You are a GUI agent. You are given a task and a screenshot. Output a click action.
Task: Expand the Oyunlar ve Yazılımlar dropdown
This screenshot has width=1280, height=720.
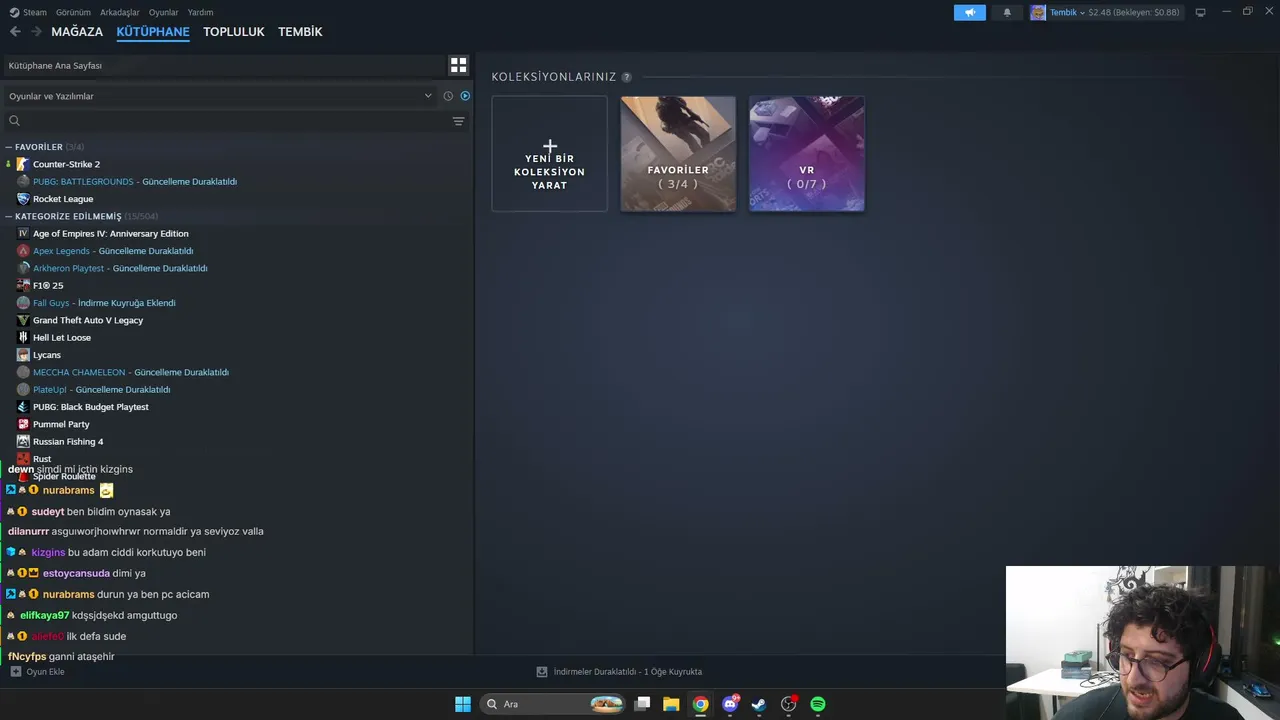pyautogui.click(x=428, y=96)
